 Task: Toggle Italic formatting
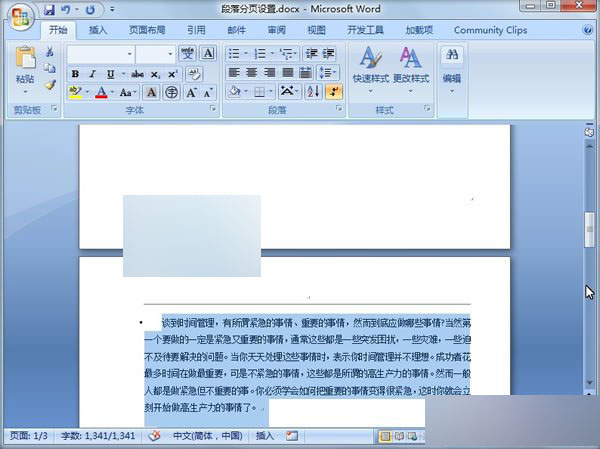pyautogui.click(x=93, y=74)
